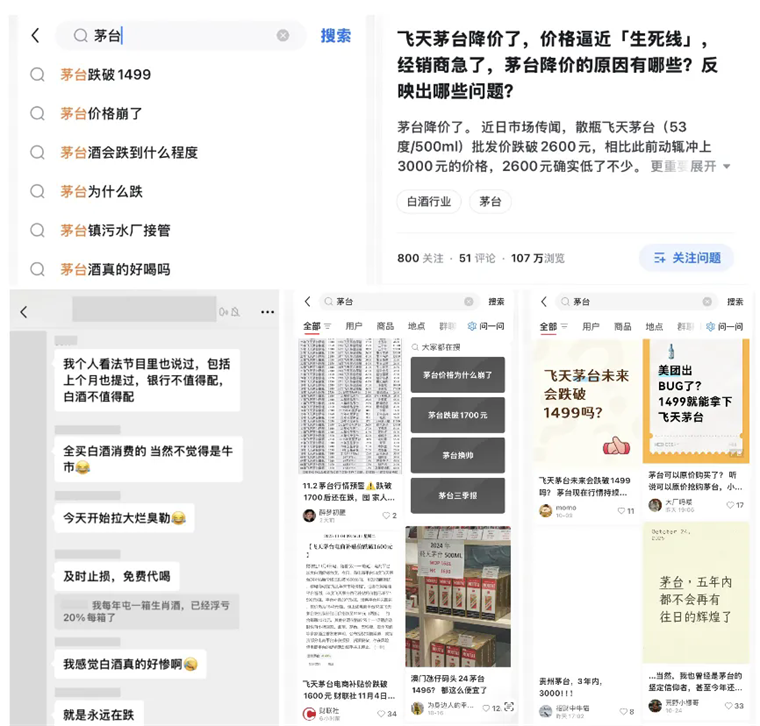Tap the 茅台换帅 trending topic

pyautogui.click(x=457, y=455)
